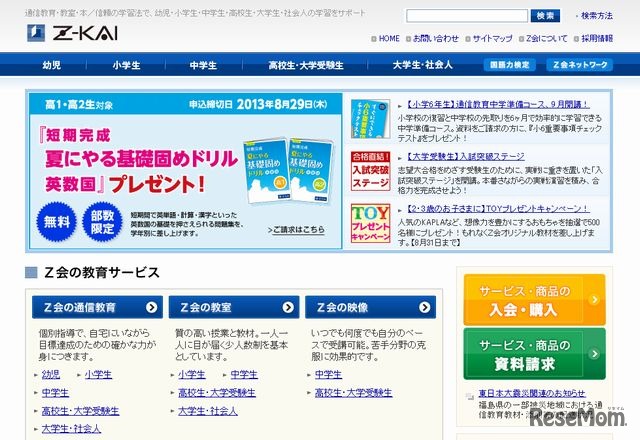Open 【2・3歳のお子さまに】TOYプレゼントキャンペーン link
Viewport: 640px width, 440px height.
(498, 209)
